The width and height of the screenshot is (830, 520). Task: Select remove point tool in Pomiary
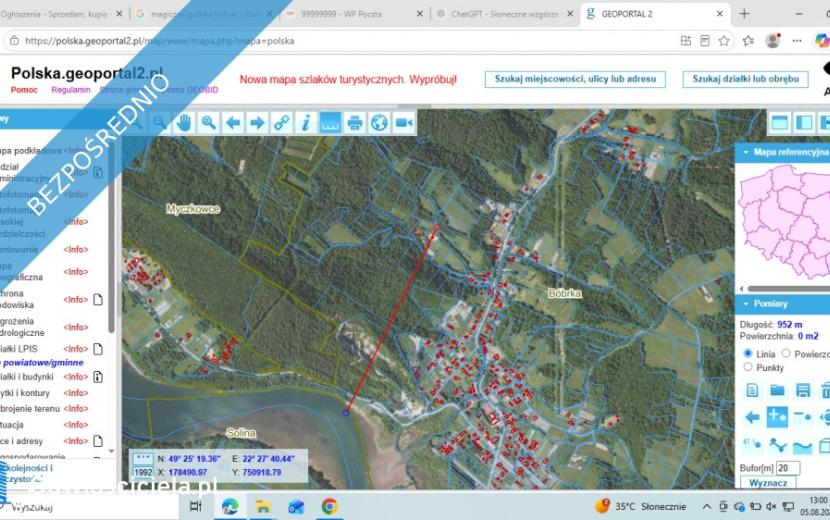(802, 417)
